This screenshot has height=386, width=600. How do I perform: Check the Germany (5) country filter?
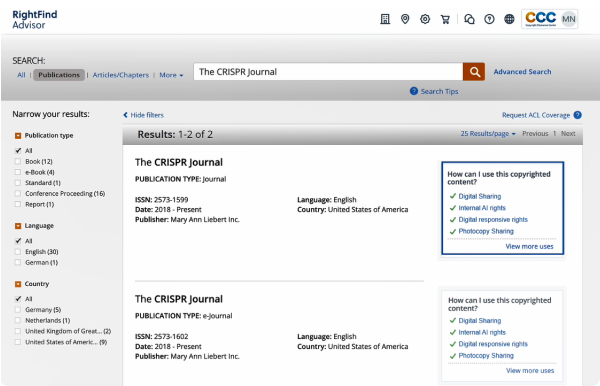tap(18, 309)
